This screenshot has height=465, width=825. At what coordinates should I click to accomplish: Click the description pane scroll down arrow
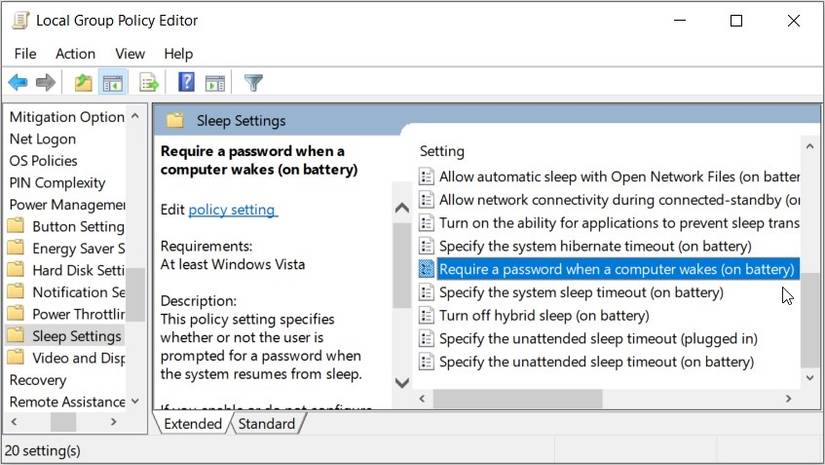tap(402, 382)
